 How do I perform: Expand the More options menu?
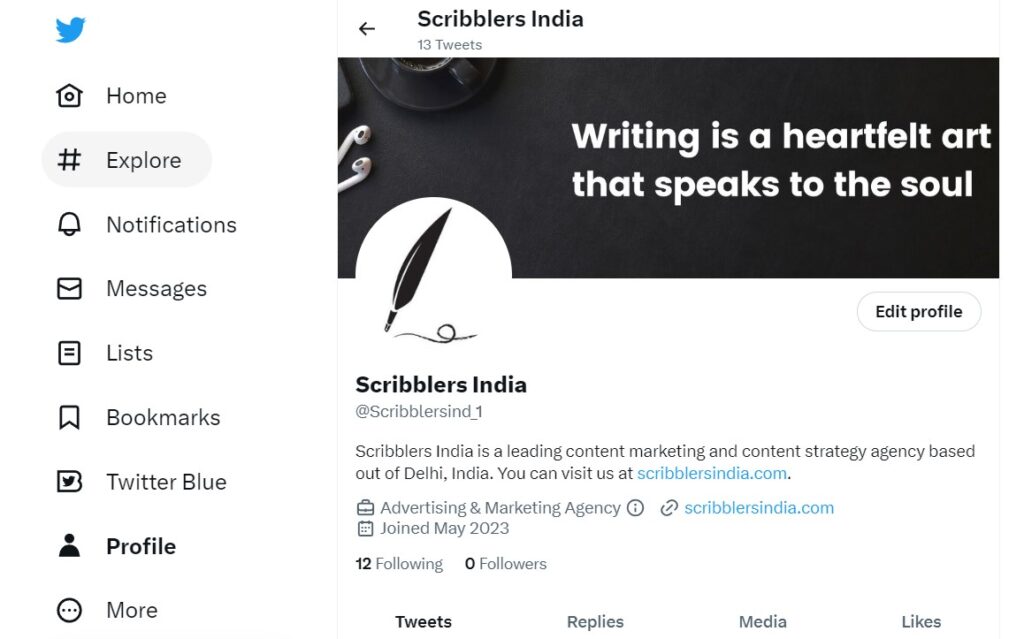pyautogui.click(x=69, y=610)
